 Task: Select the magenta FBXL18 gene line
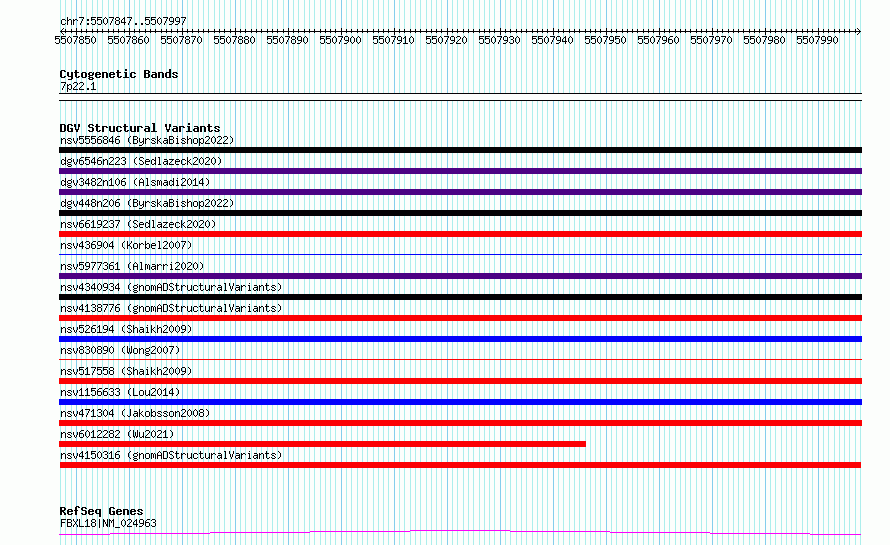(460, 532)
